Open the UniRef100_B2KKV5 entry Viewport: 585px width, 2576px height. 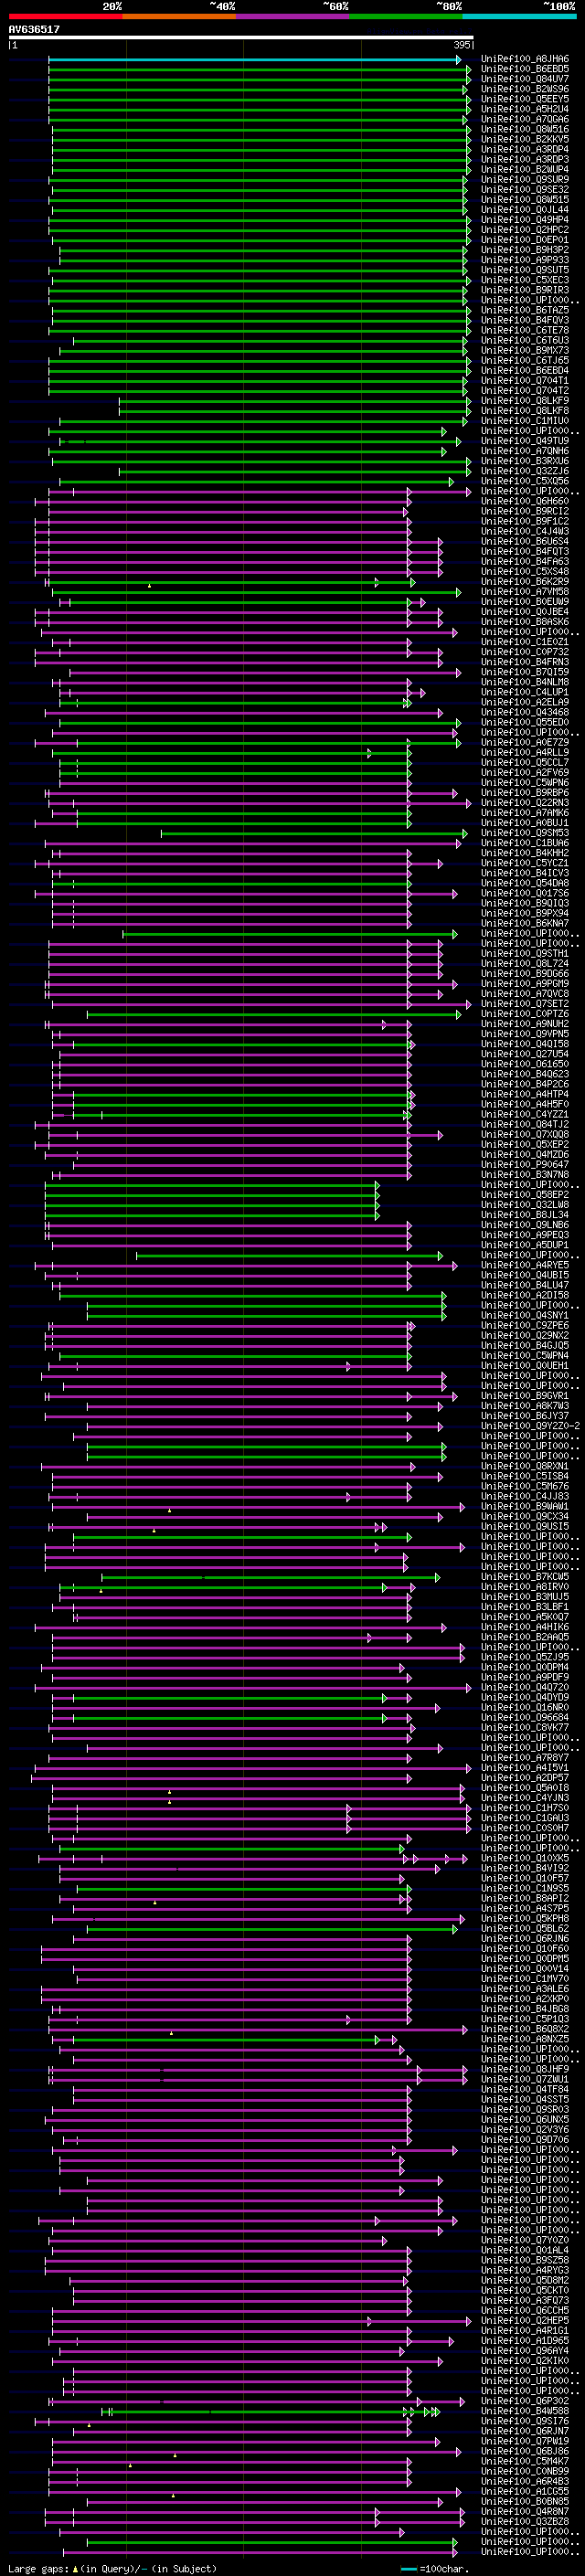coord(525,139)
